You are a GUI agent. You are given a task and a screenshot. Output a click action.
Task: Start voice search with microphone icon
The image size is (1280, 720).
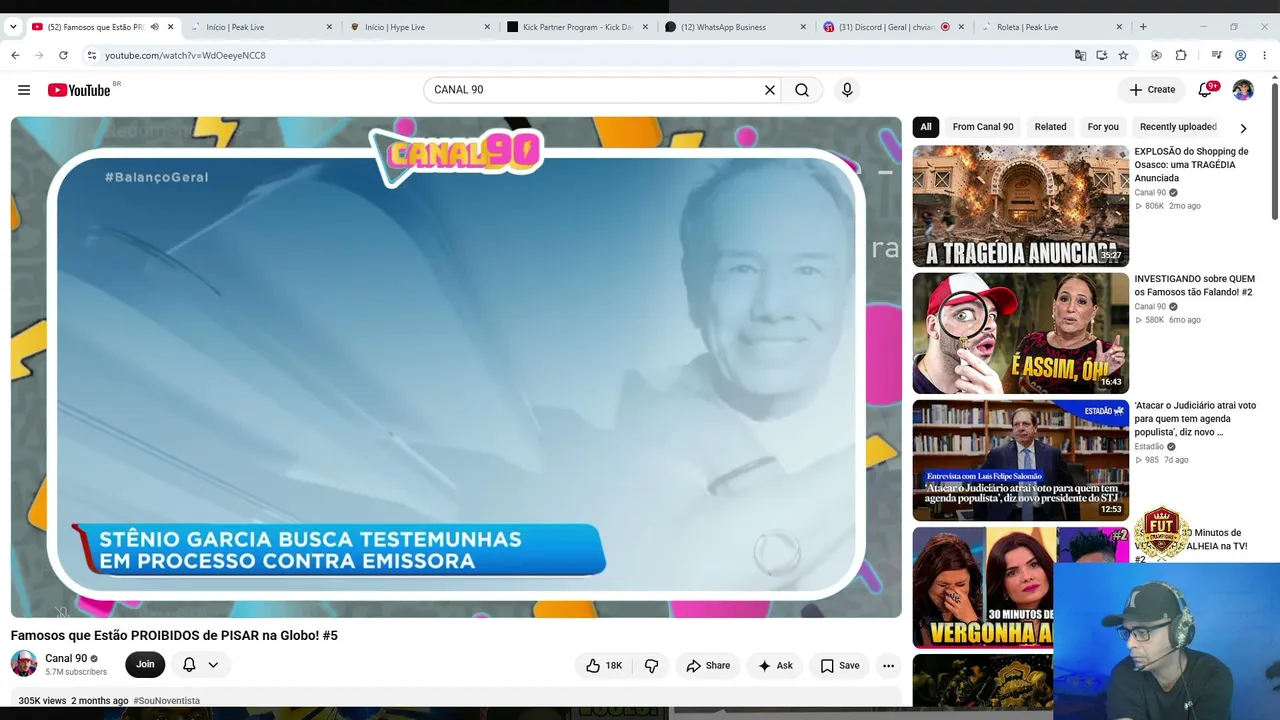click(847, 90)
